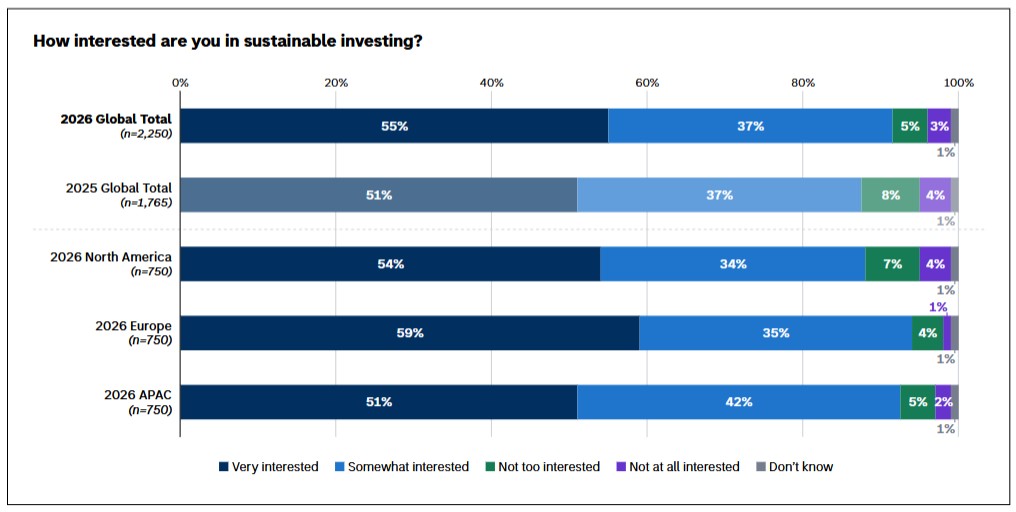Click the Very interested legend swatch
This screenshot has width=1016, height=512.
(x=224, y=467)
